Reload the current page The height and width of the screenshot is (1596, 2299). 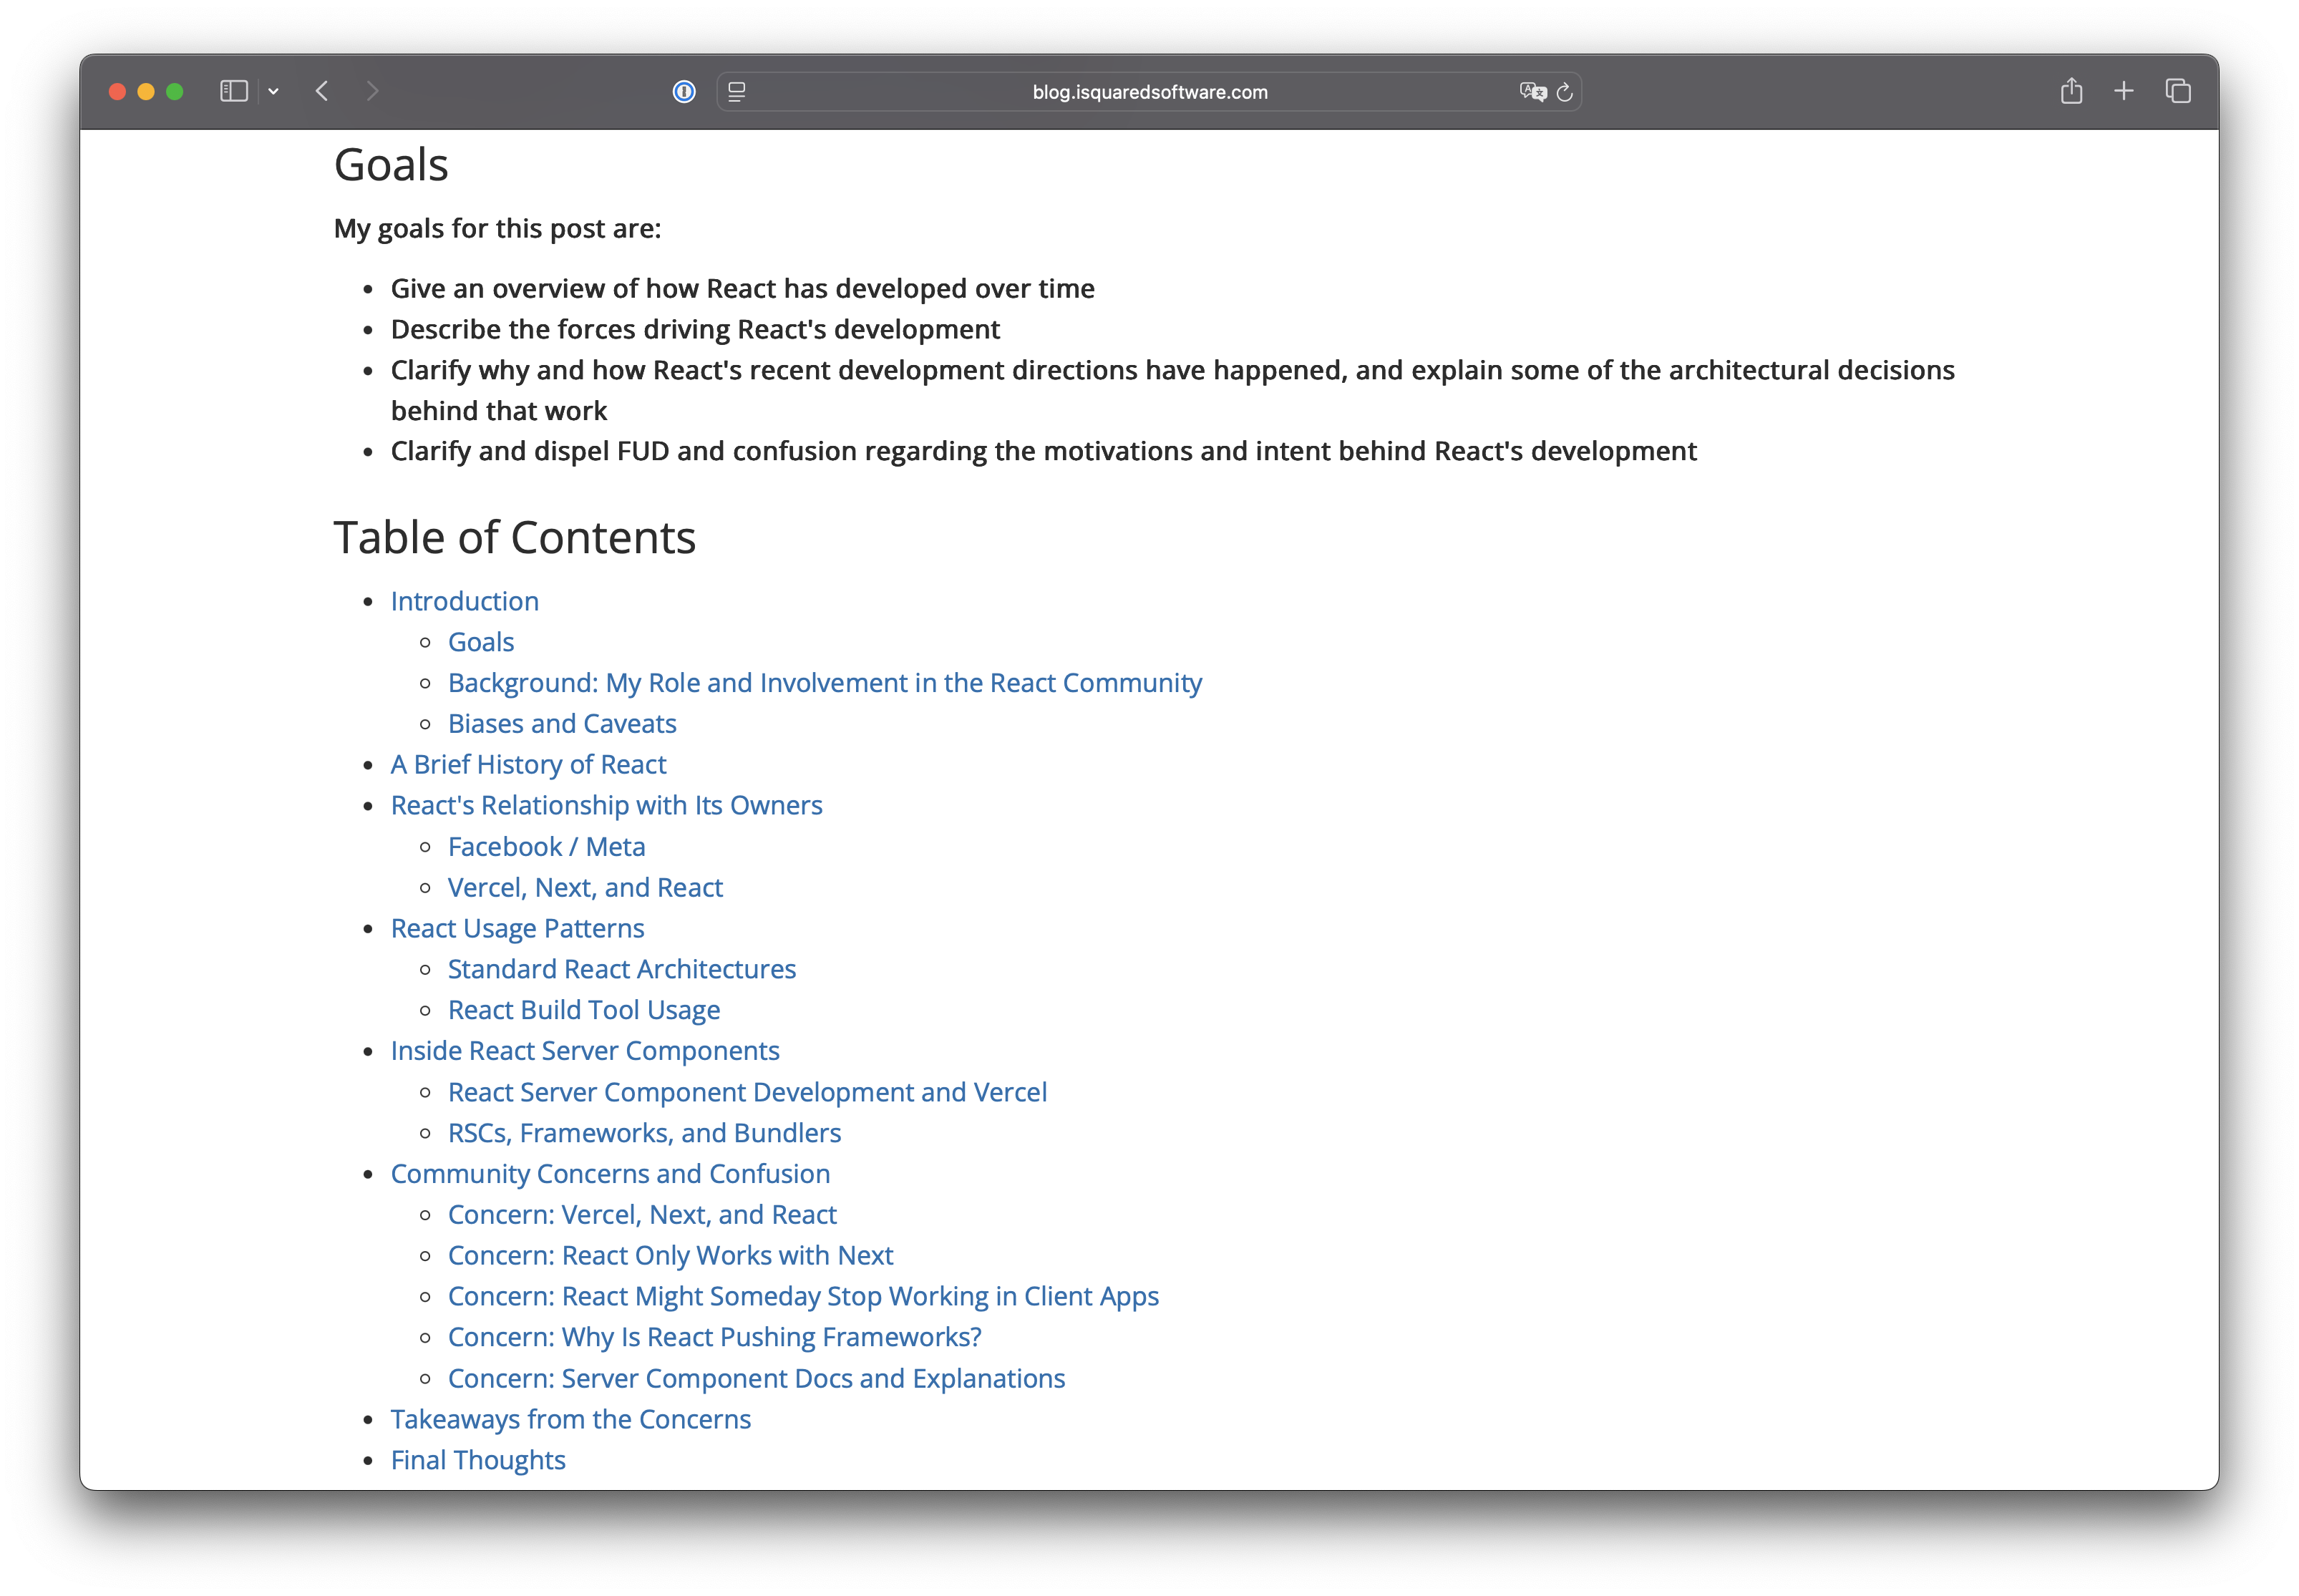(1565, 92)
